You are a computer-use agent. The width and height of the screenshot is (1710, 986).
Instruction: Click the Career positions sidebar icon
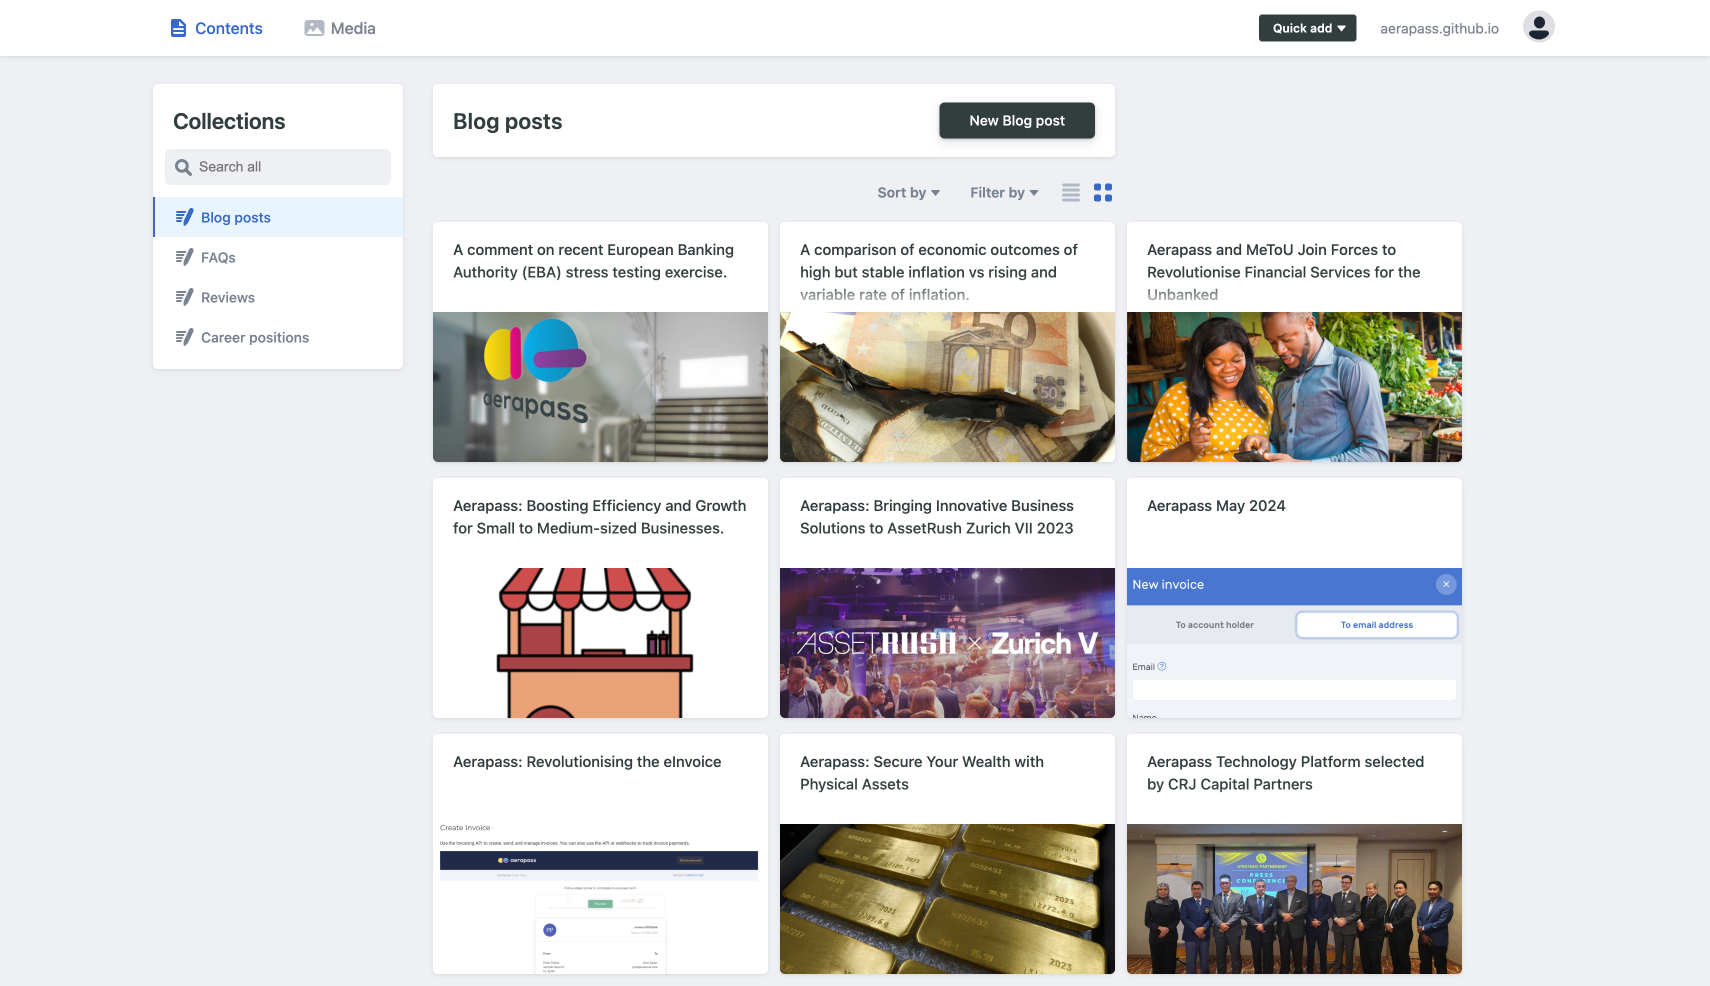point(184,337)
